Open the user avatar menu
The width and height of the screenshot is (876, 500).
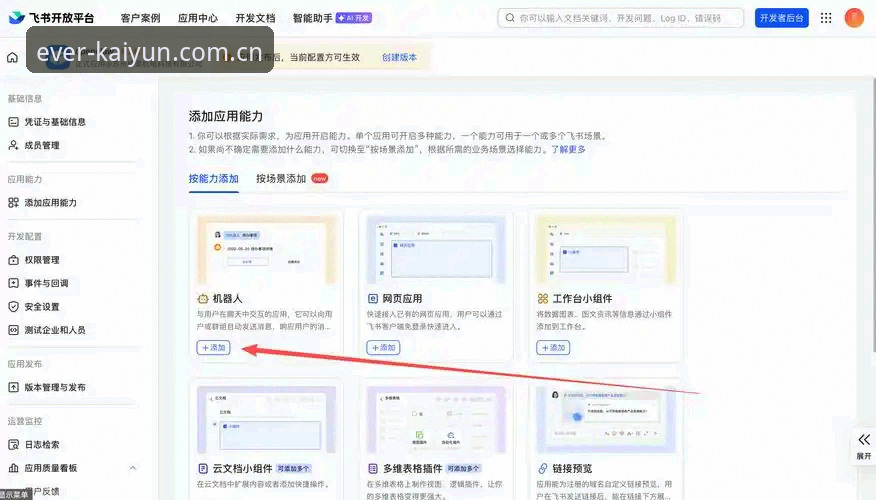click(854, 18)
